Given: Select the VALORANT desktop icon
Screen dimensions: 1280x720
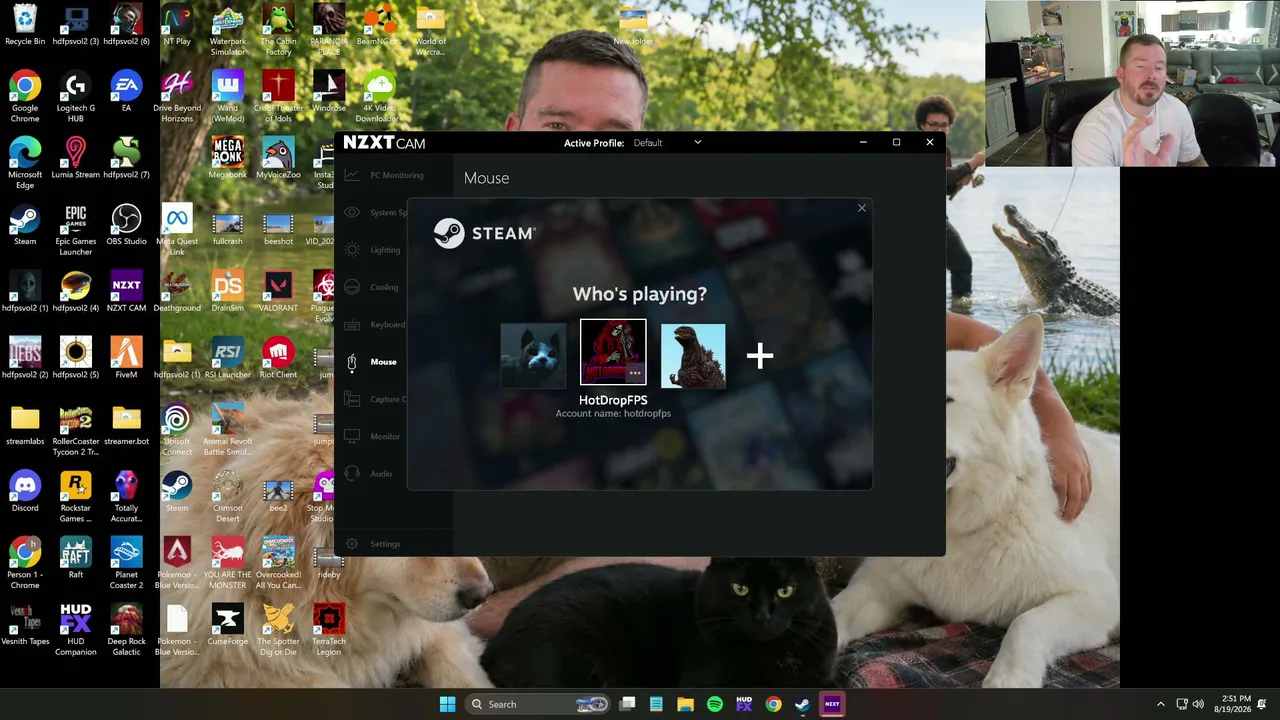Looking at the screenshot, I should 278,291.
